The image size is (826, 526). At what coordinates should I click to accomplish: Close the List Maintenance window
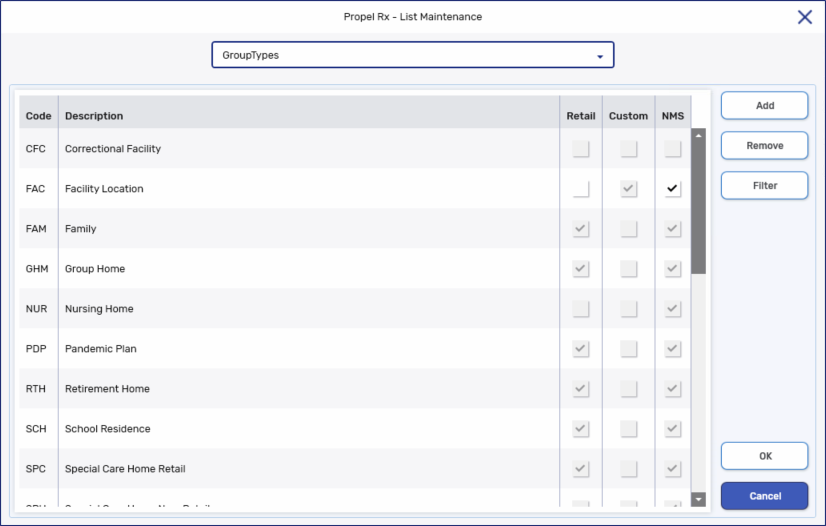click(804, 17)
